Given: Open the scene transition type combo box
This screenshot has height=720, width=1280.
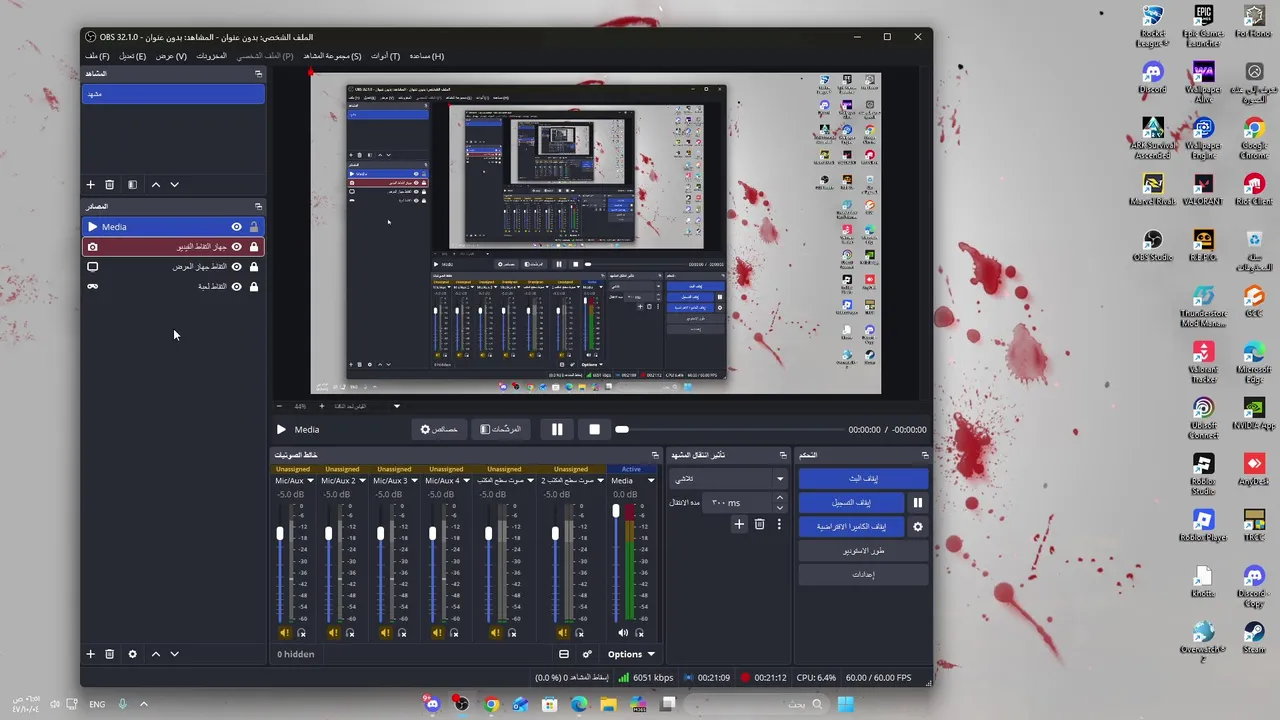Looking at the screenshot, I should (x=728, y=479).
